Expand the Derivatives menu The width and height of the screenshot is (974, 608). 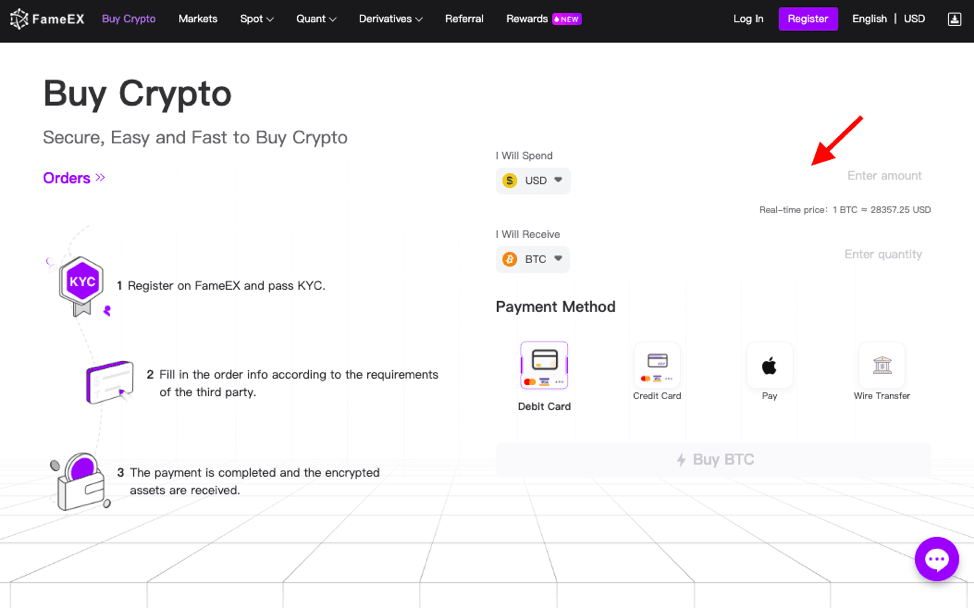390,19
